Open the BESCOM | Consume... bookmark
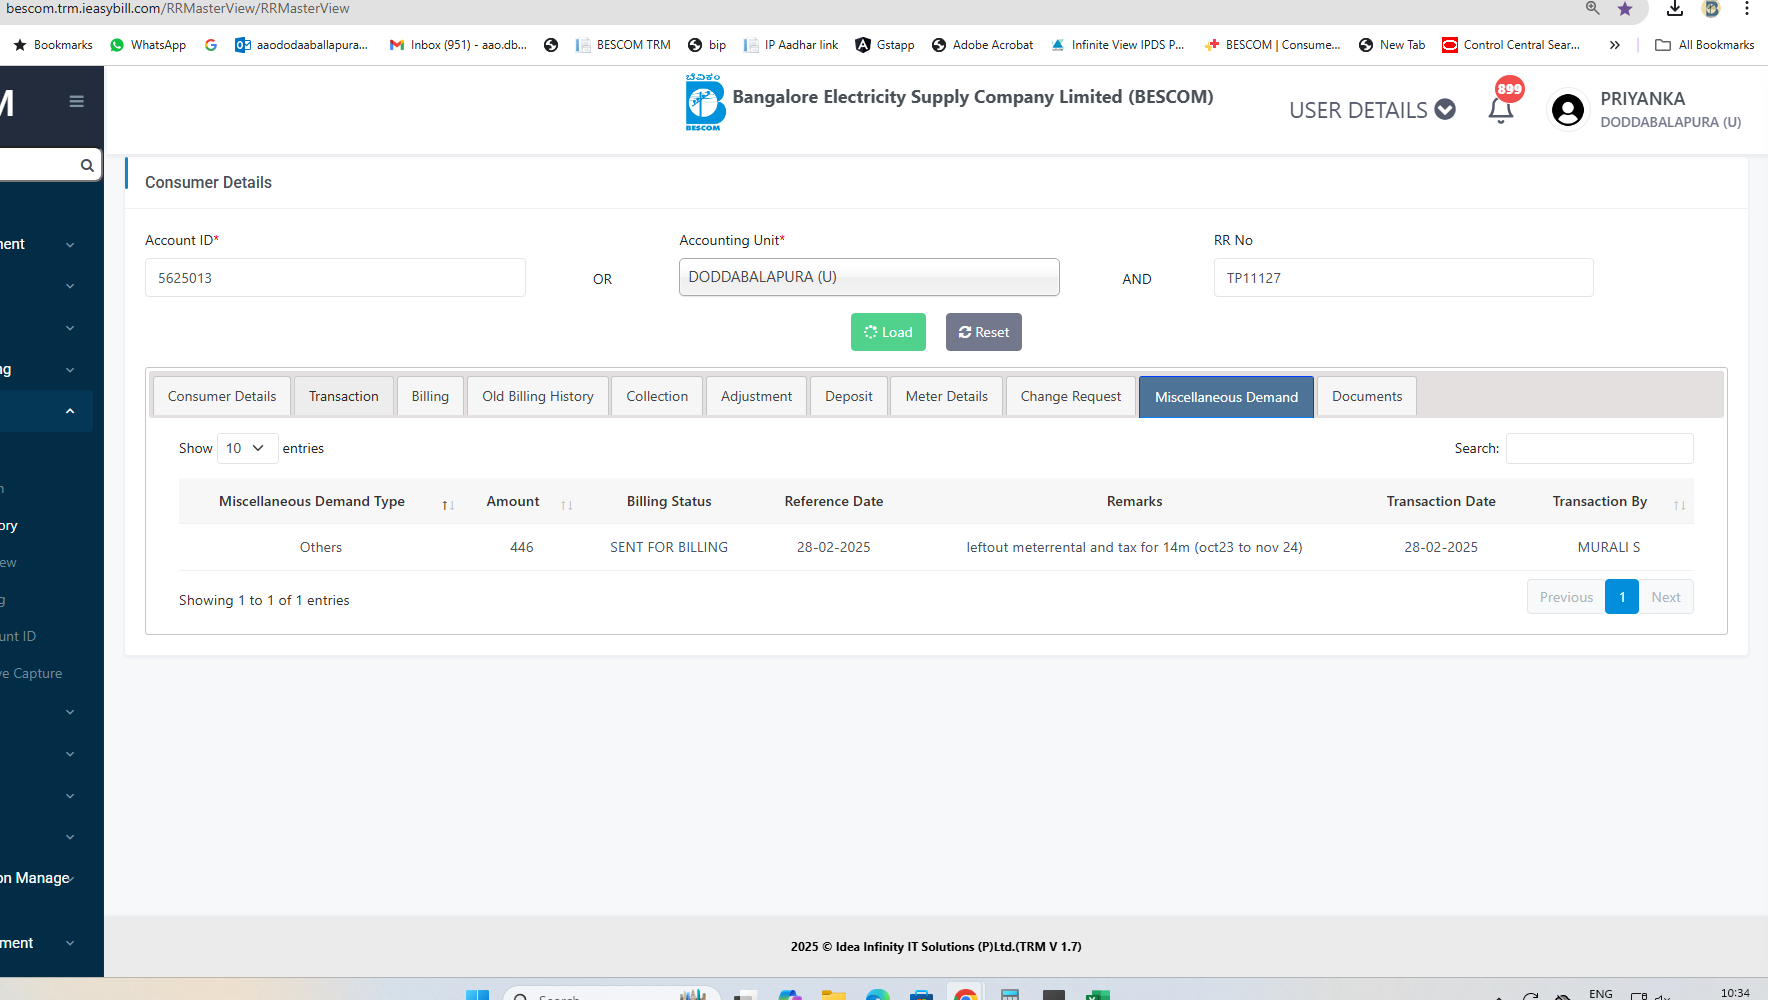 coord(1272,45)
